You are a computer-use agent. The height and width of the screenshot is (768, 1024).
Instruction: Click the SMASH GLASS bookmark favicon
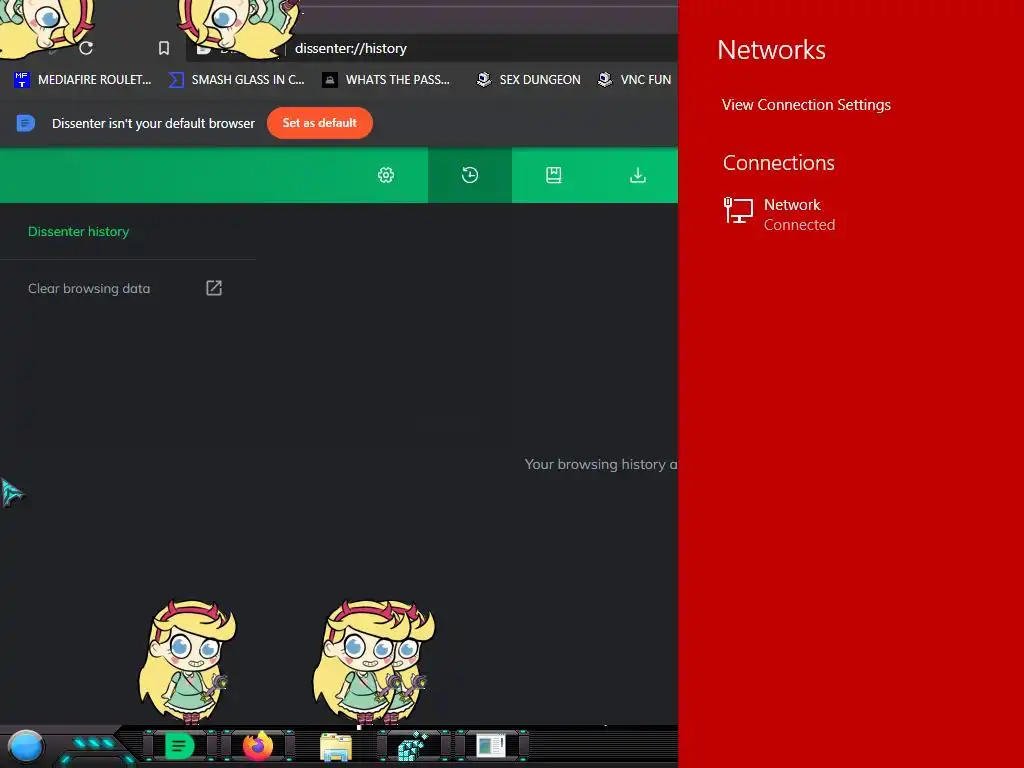click(x=176, y=80)
